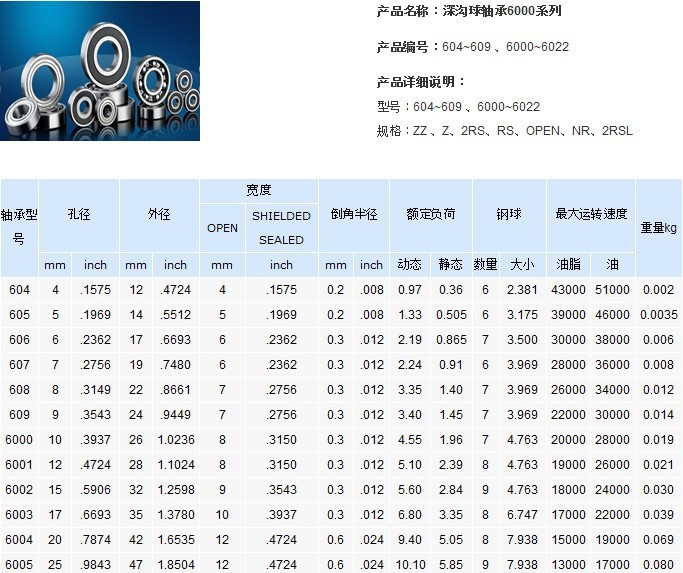Click the 油脂 sub-header cell
683x573 pixels.
568,265
